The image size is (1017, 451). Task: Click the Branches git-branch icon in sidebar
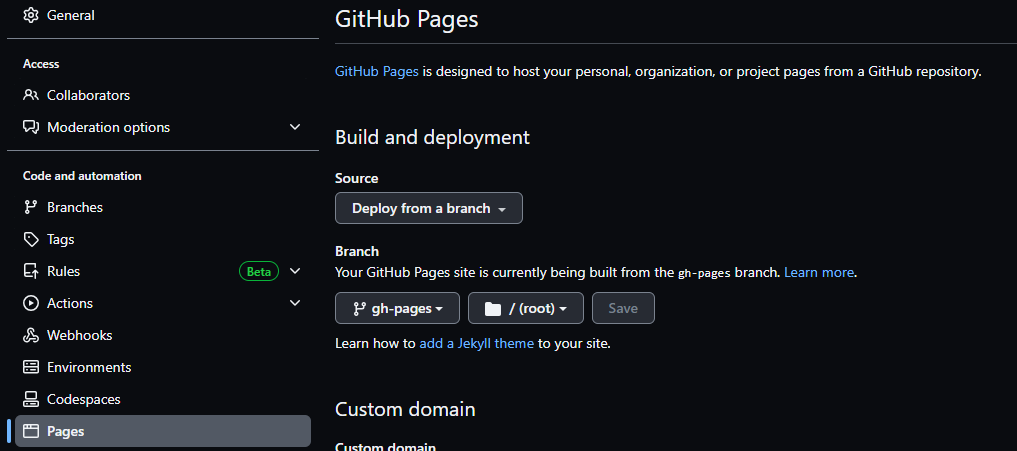point(30,207)
